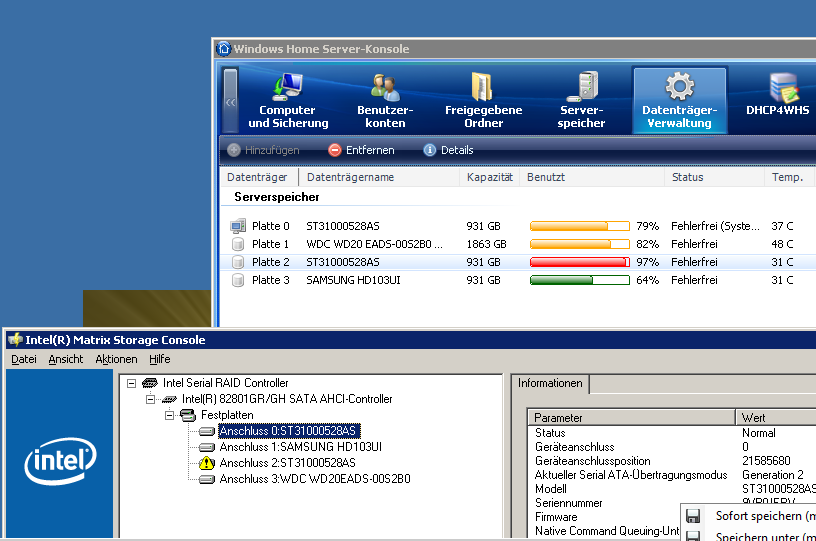Click the Intel Matrix Storage Console title icon
Image resolution: width=816 pixels, height=541 pixels.
pos(15,340)
